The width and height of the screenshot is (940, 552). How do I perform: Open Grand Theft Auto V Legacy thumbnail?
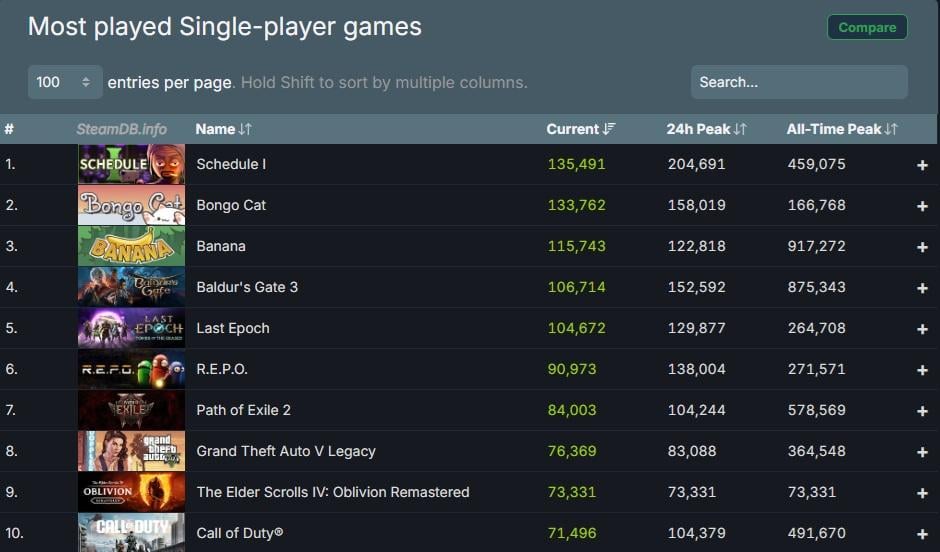coord(131,451)
